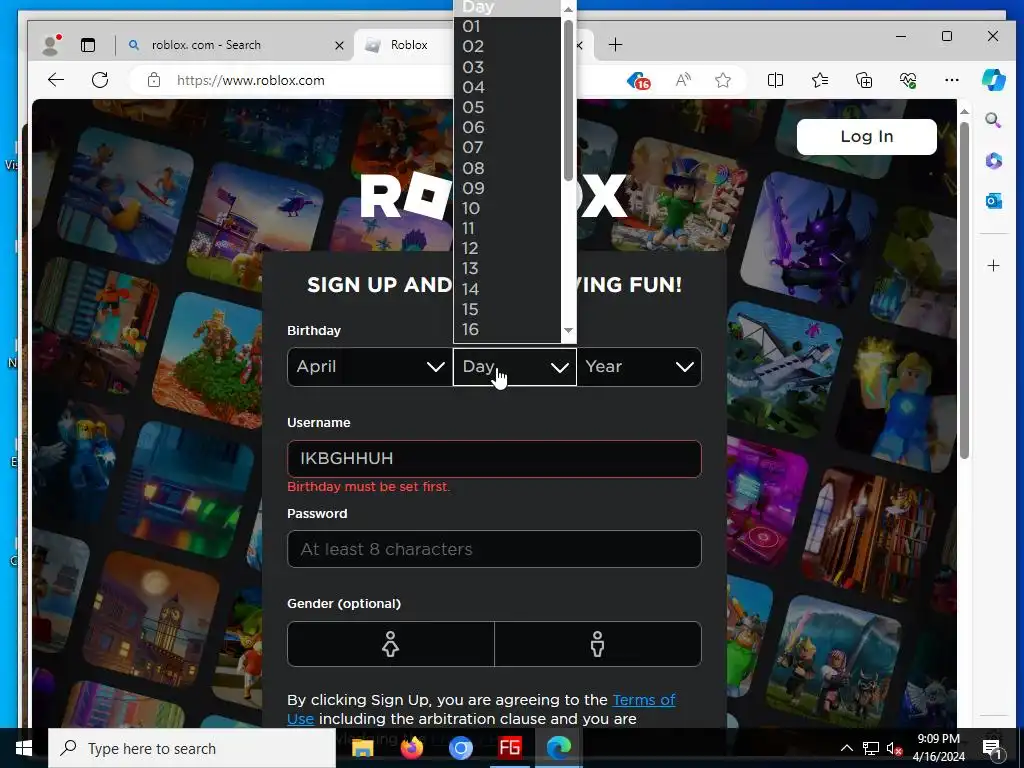This screenshot has height=768, width=1024.
Task: Choose day 16 from the list
Action: pyautogui.click(x=507, y=329)
